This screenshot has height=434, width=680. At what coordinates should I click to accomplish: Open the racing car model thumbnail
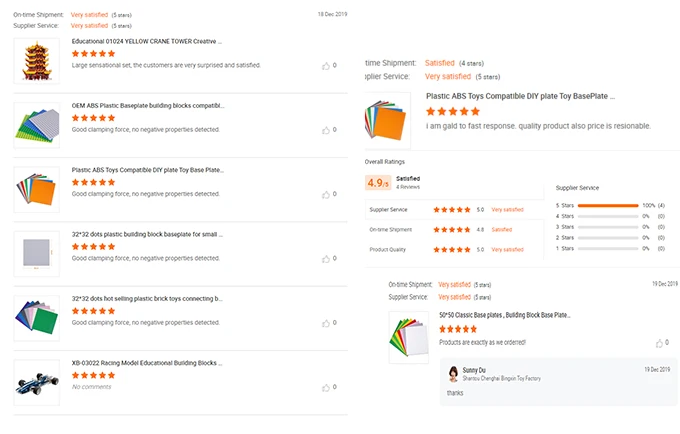point(37,381)
